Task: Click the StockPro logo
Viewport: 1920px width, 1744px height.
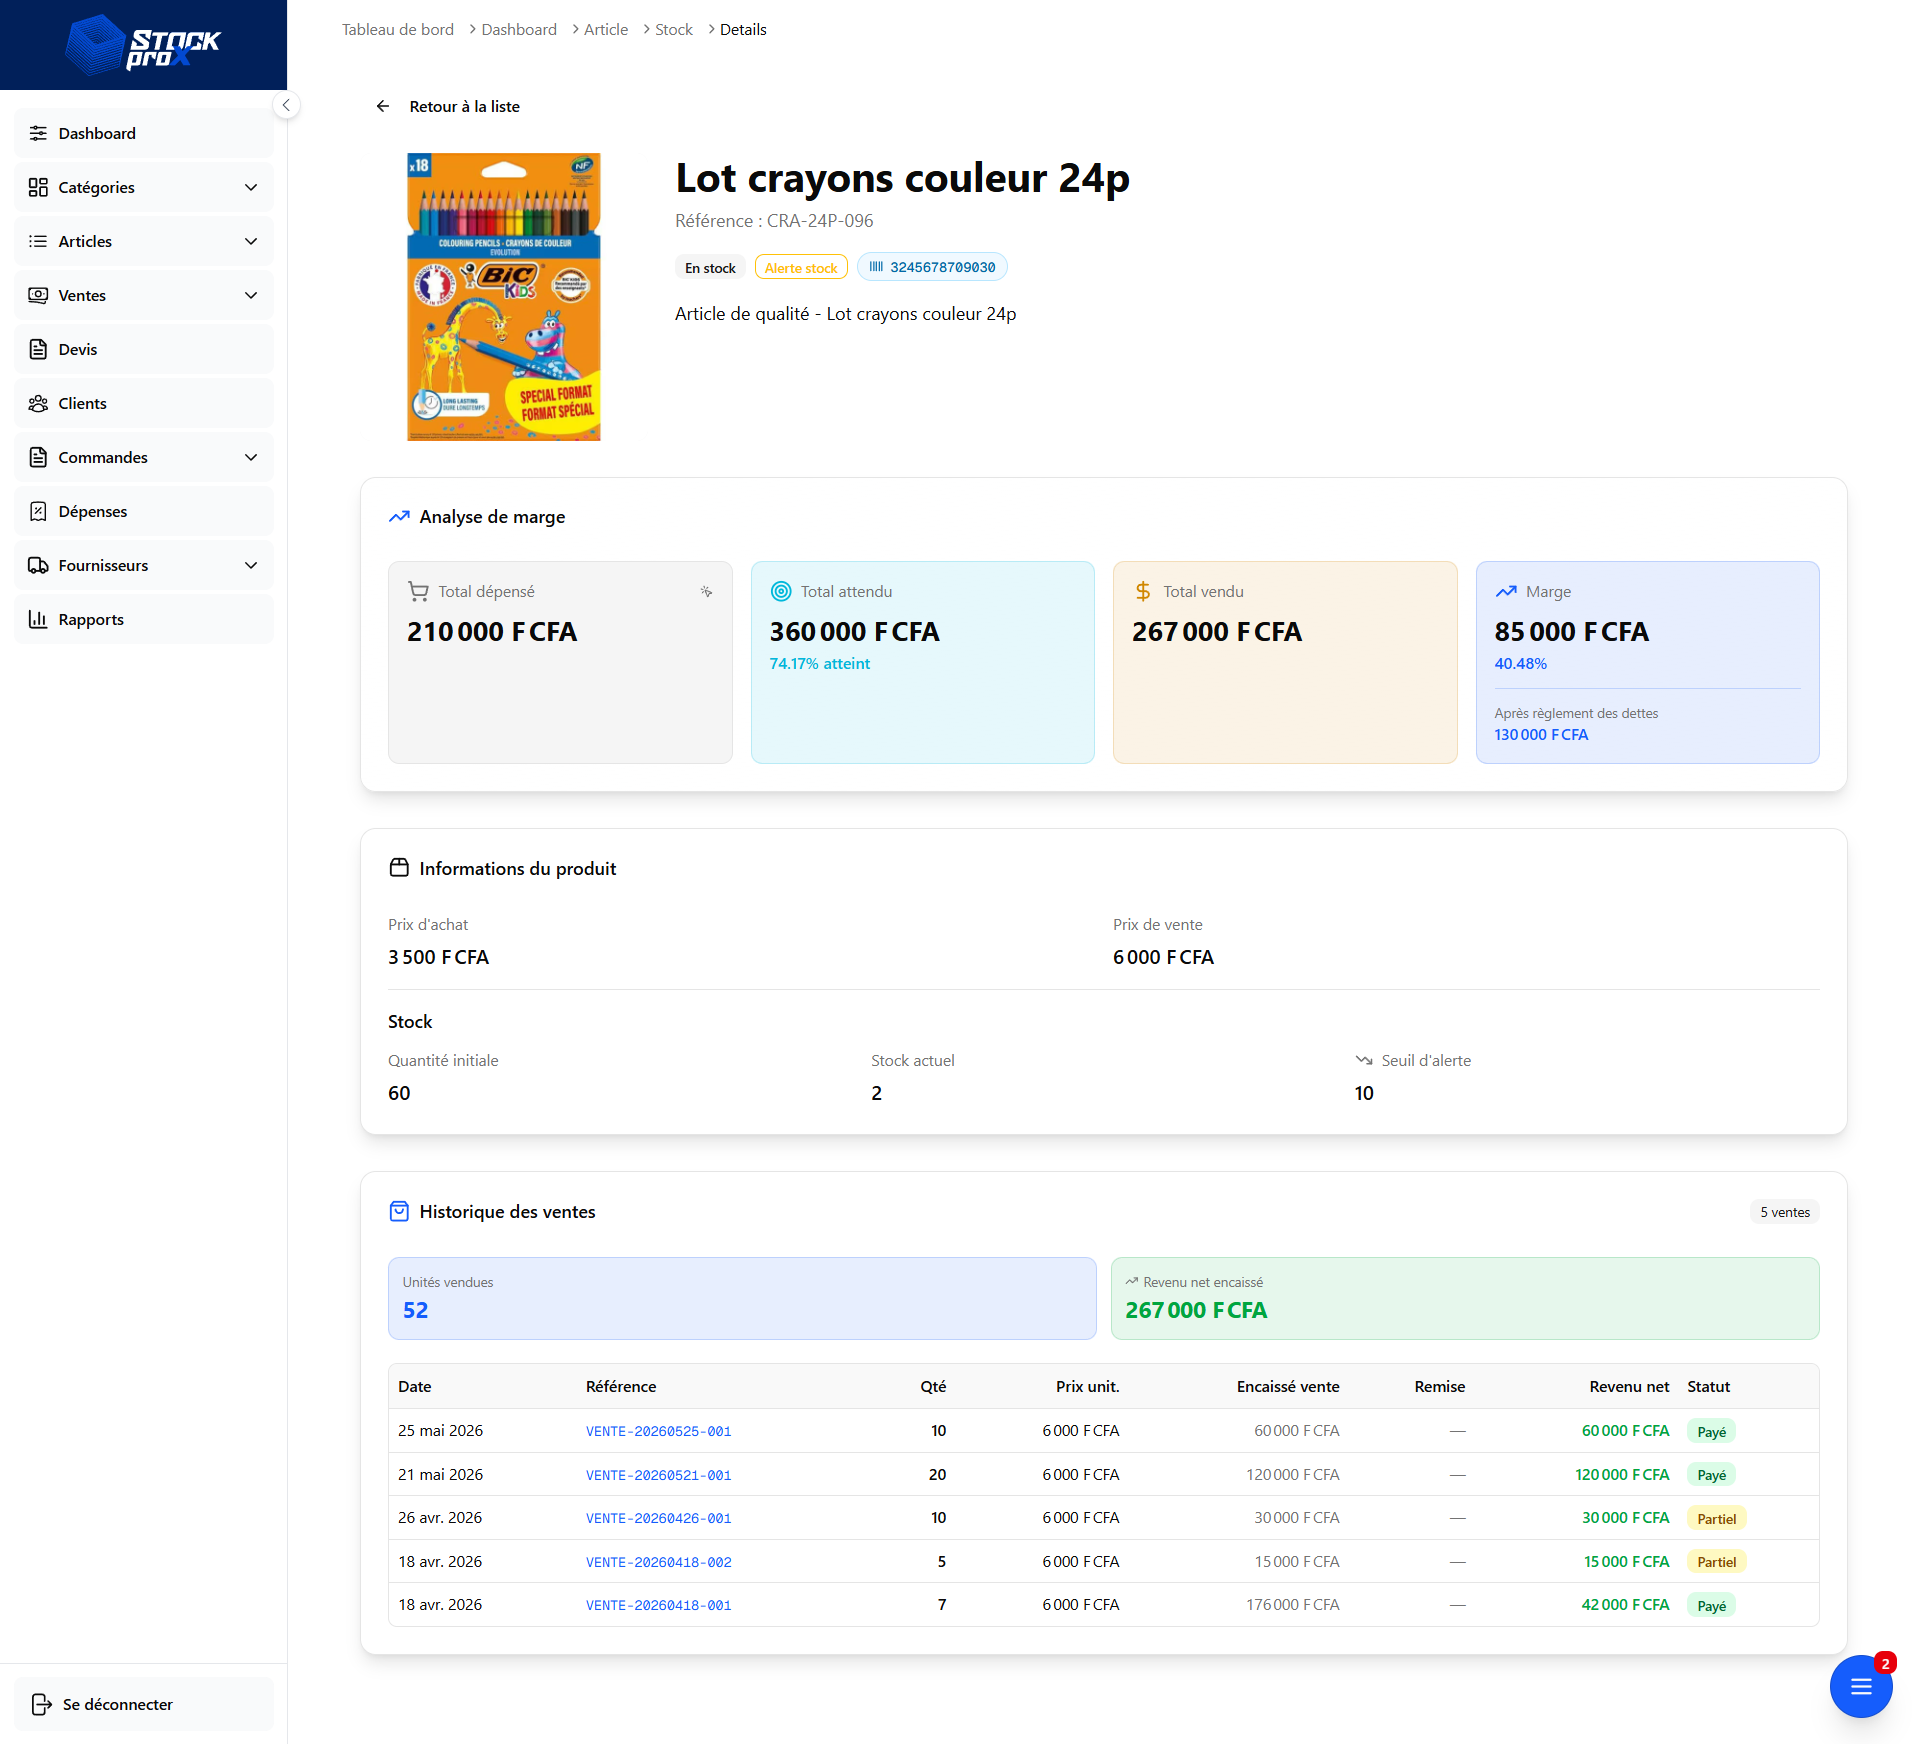Action: (143, 45)
